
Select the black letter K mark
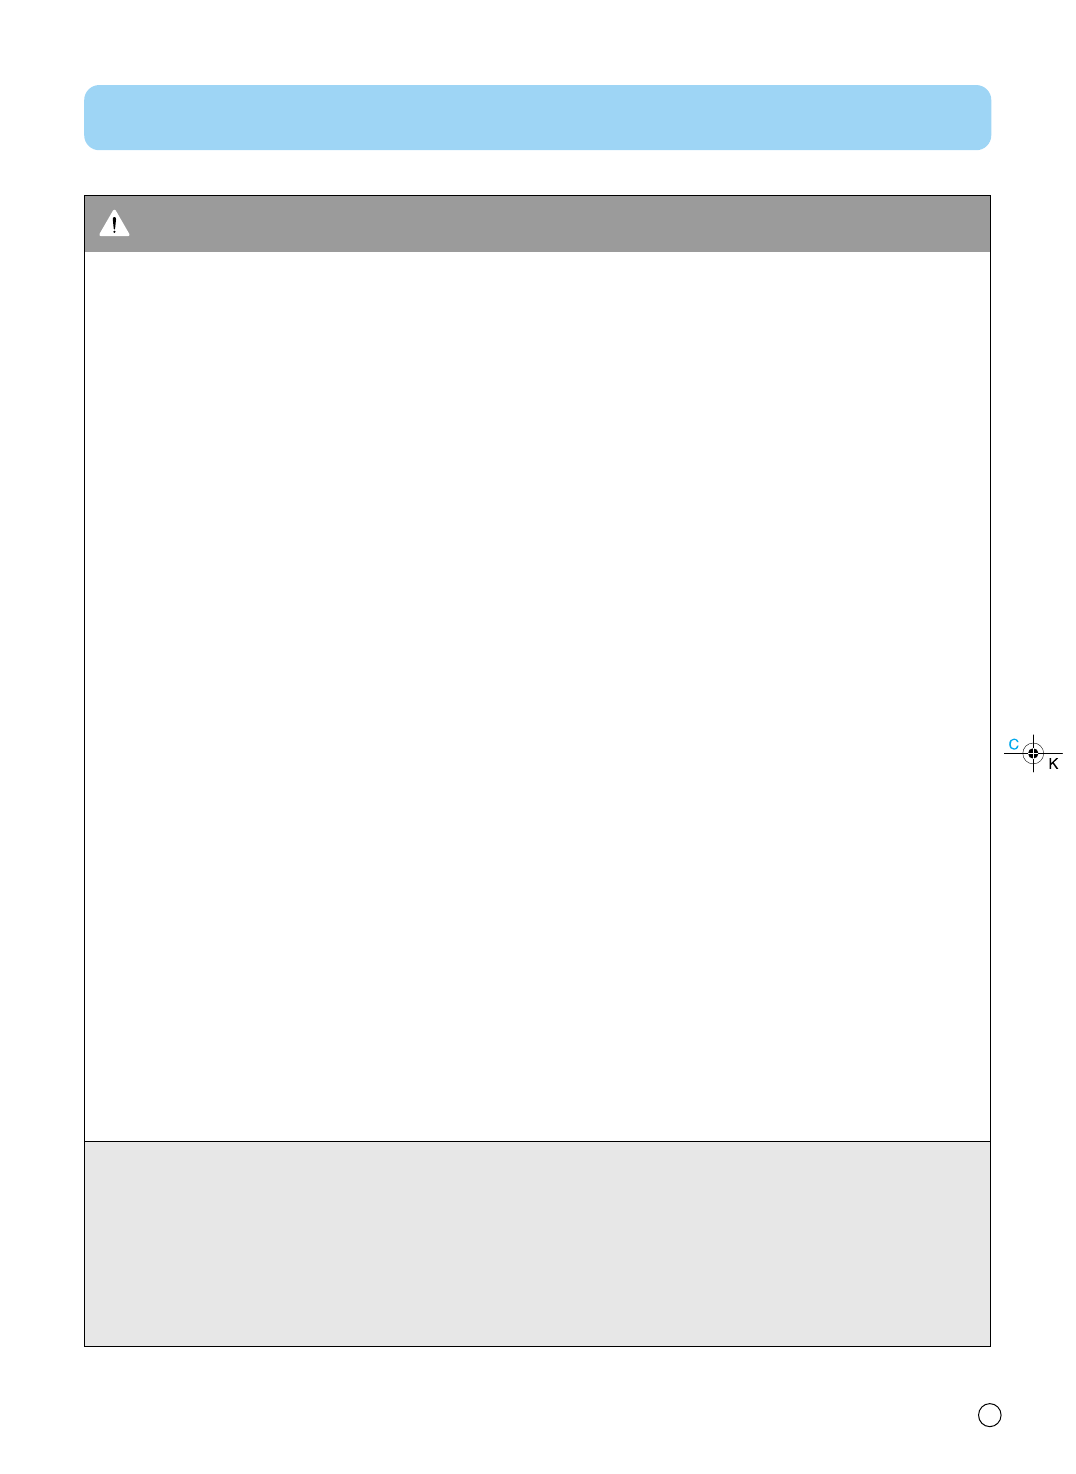(1053, 764)
